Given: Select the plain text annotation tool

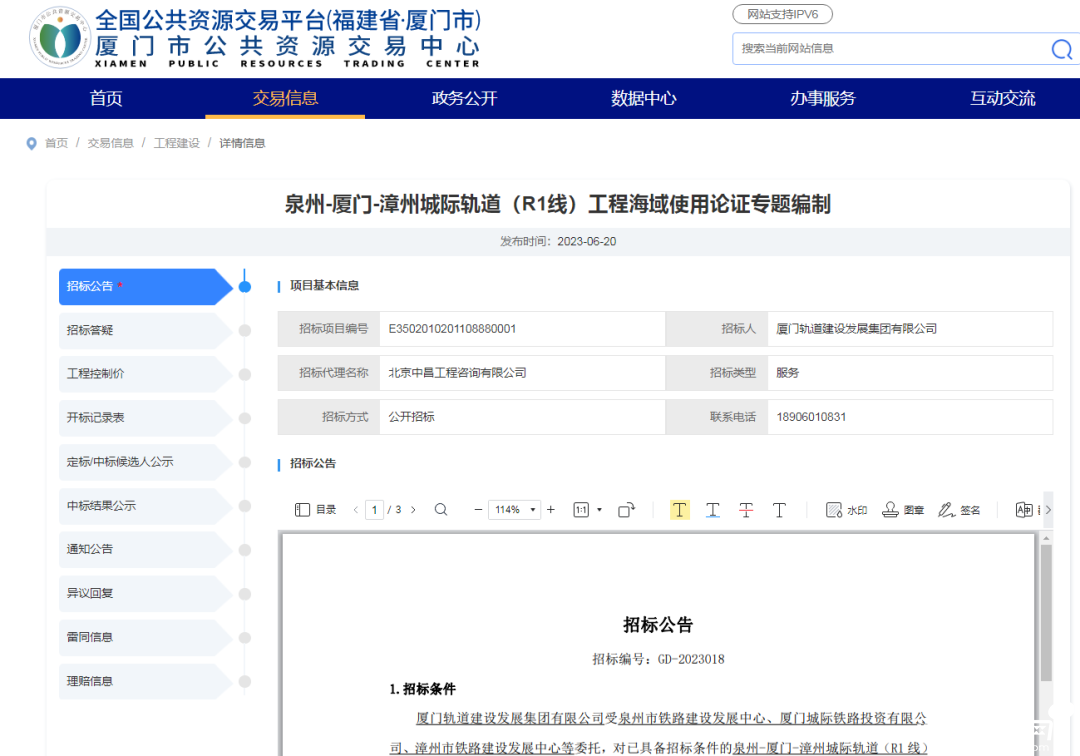Looking at the screenshot, I should coord(779,510).
